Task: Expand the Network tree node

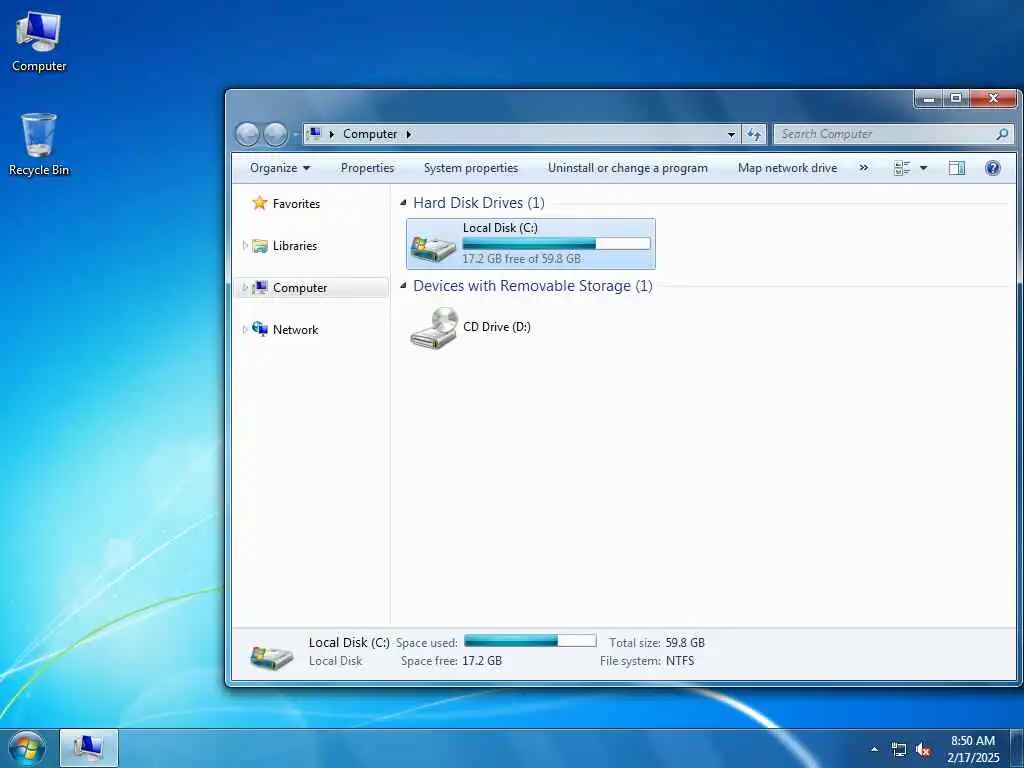Action: coord(245,330)
